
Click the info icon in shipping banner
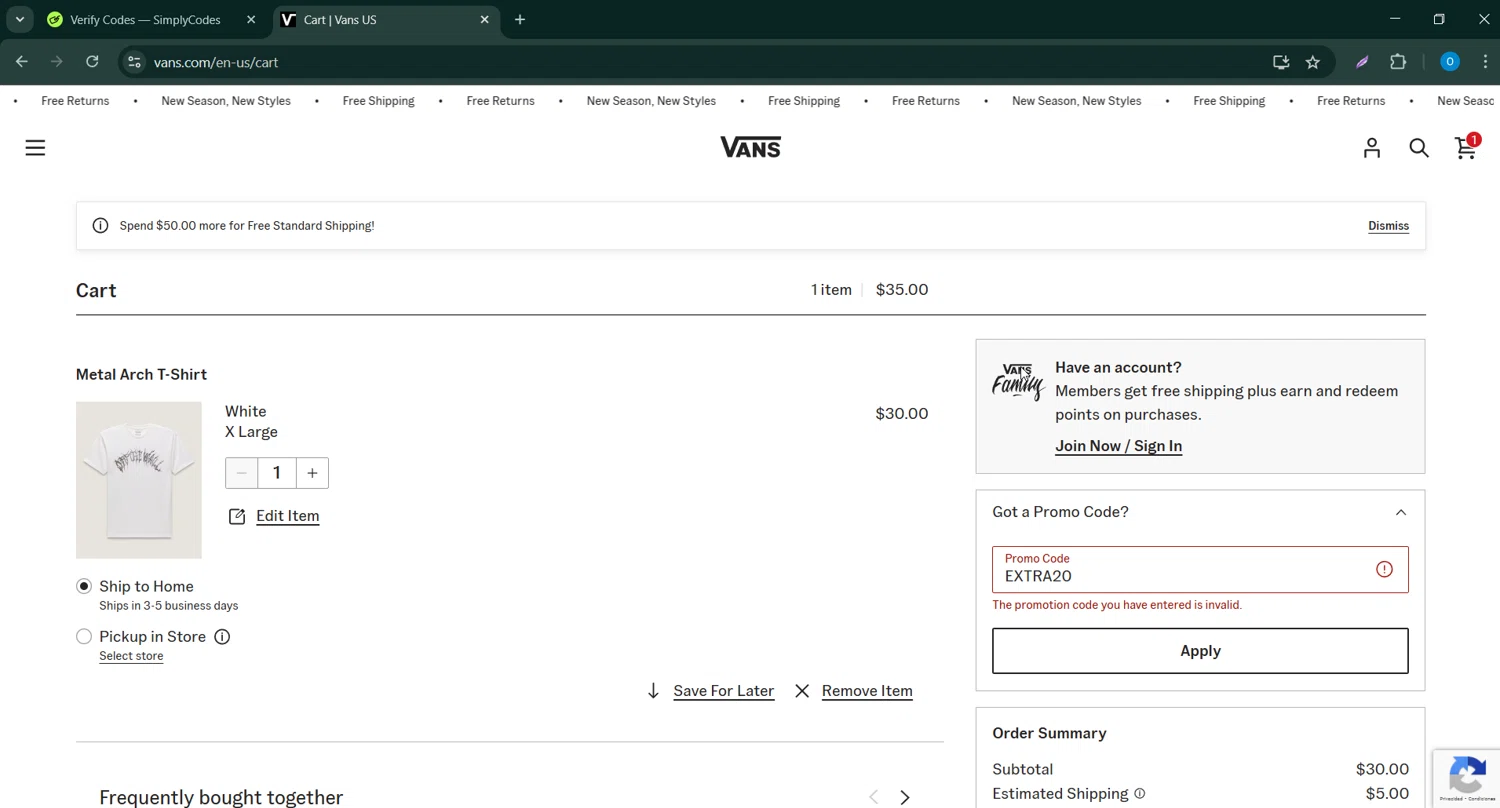pos(100,226)
